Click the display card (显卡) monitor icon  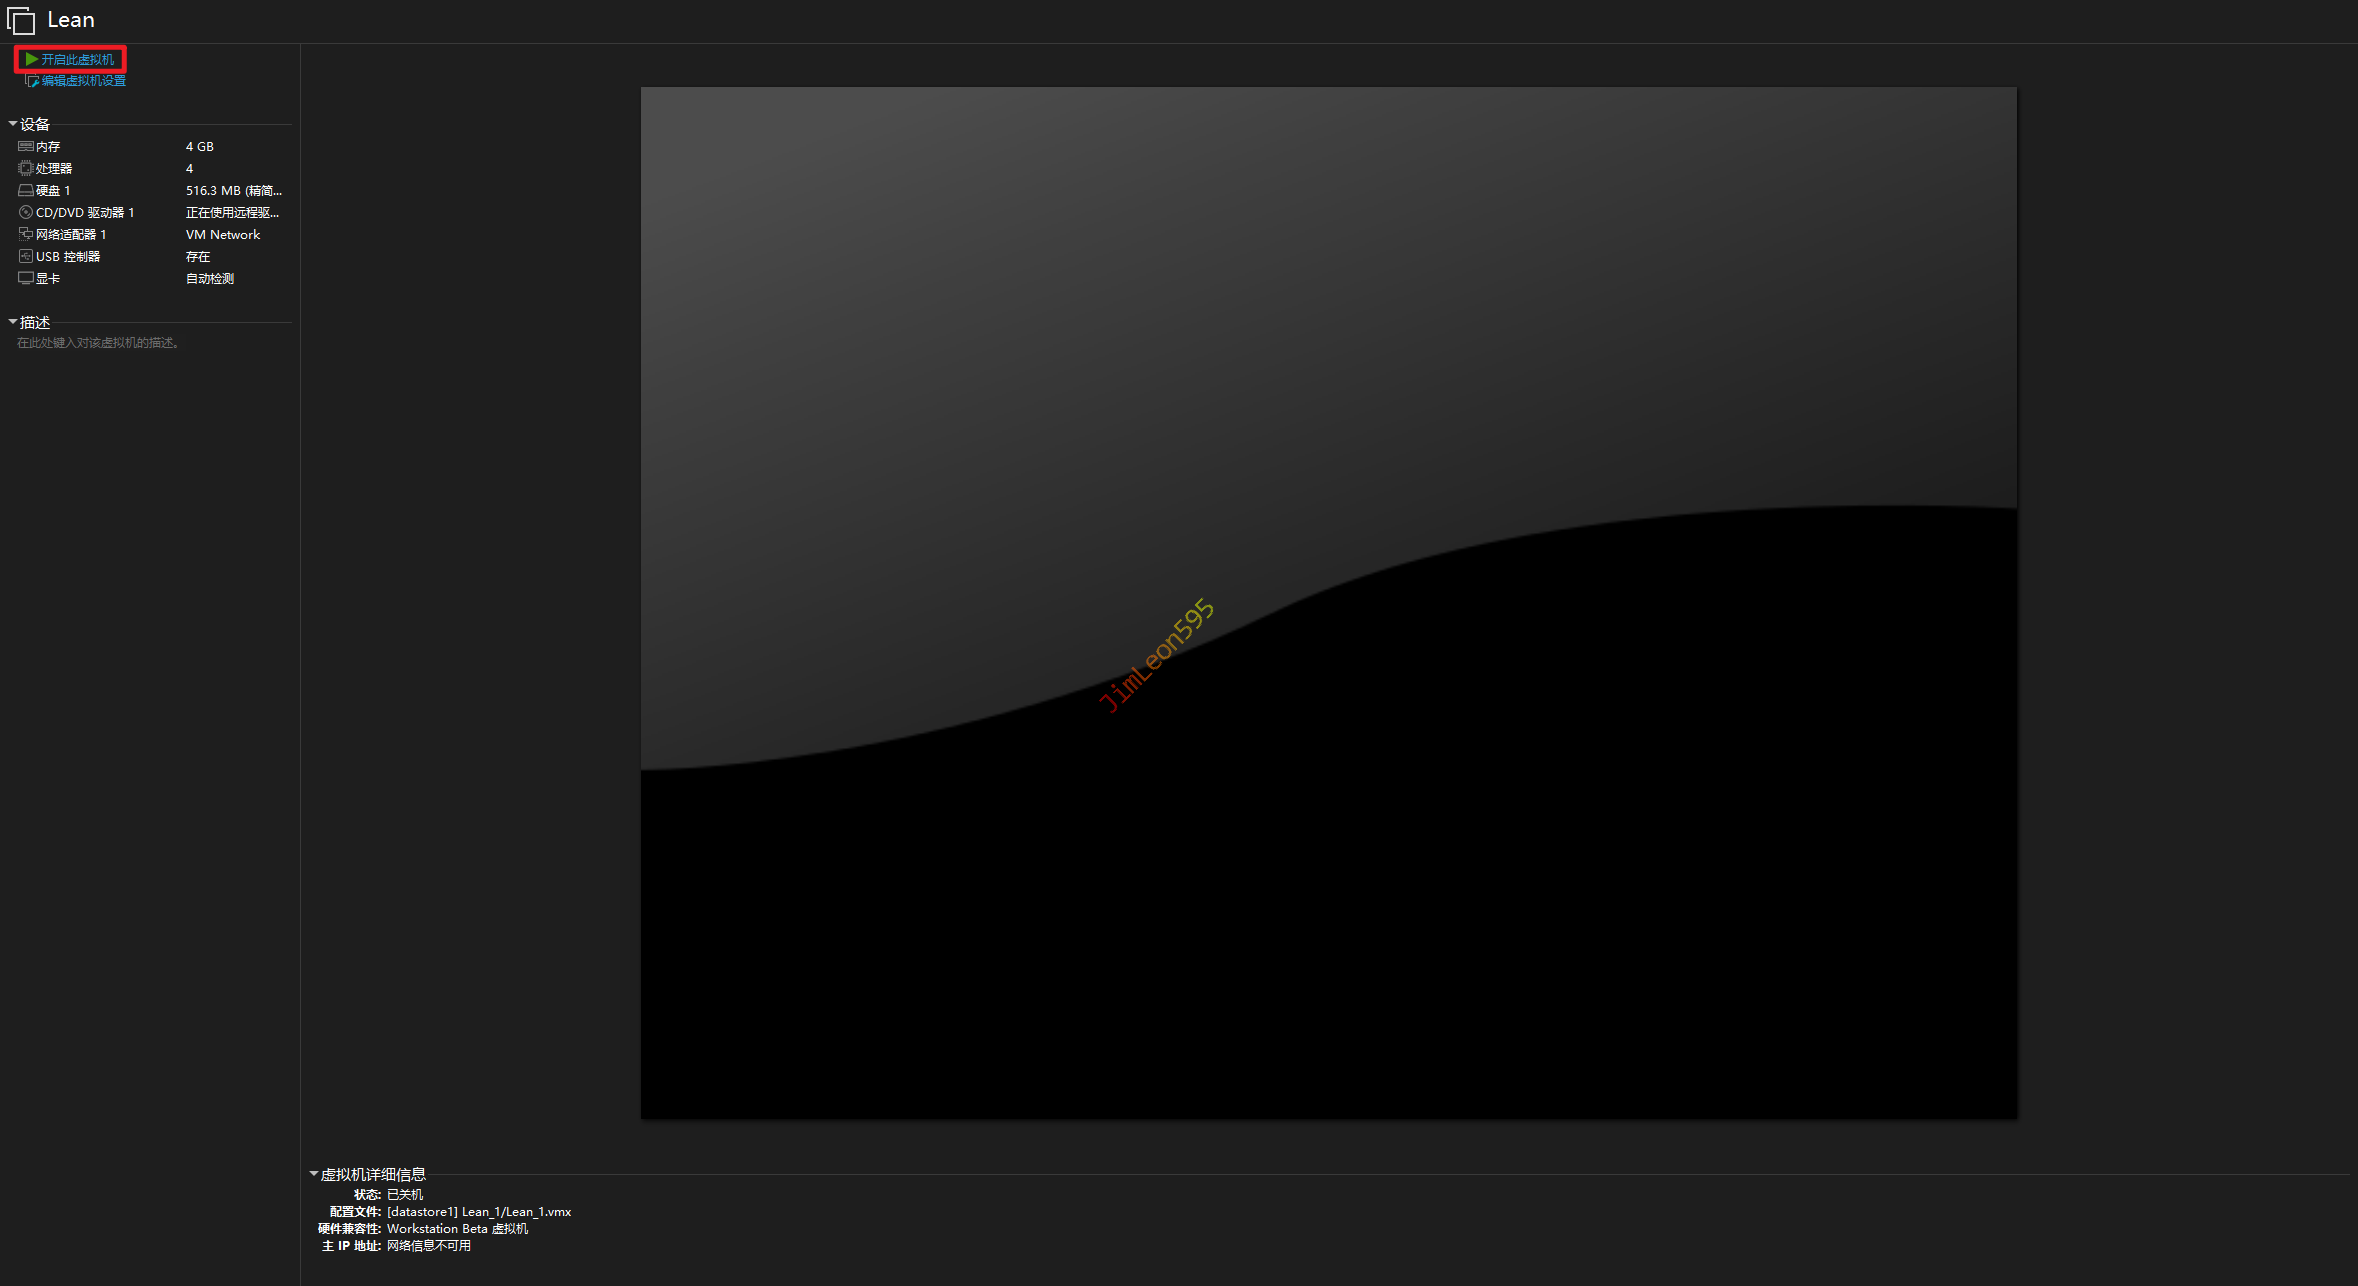tap(26, 279)
